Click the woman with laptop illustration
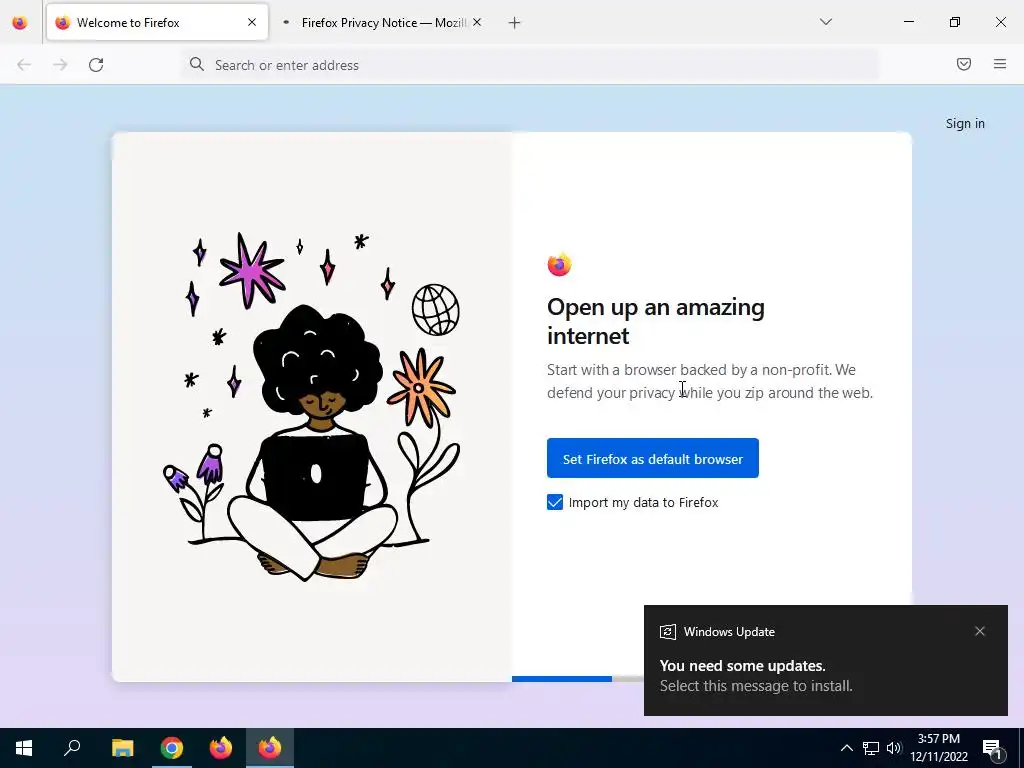The height and width of the screenshot is (768, 1024). point(312,406)
